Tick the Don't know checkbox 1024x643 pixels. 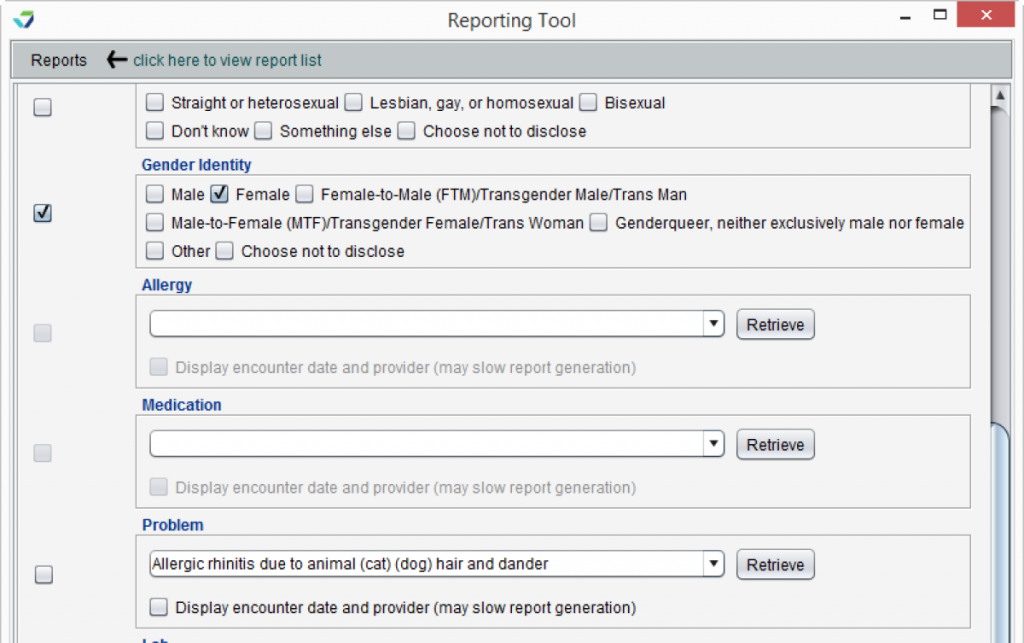(155, 131)
